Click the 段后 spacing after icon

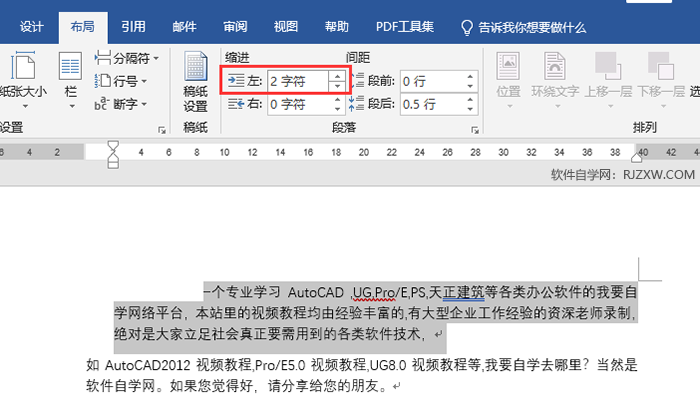tap(357, 104)
